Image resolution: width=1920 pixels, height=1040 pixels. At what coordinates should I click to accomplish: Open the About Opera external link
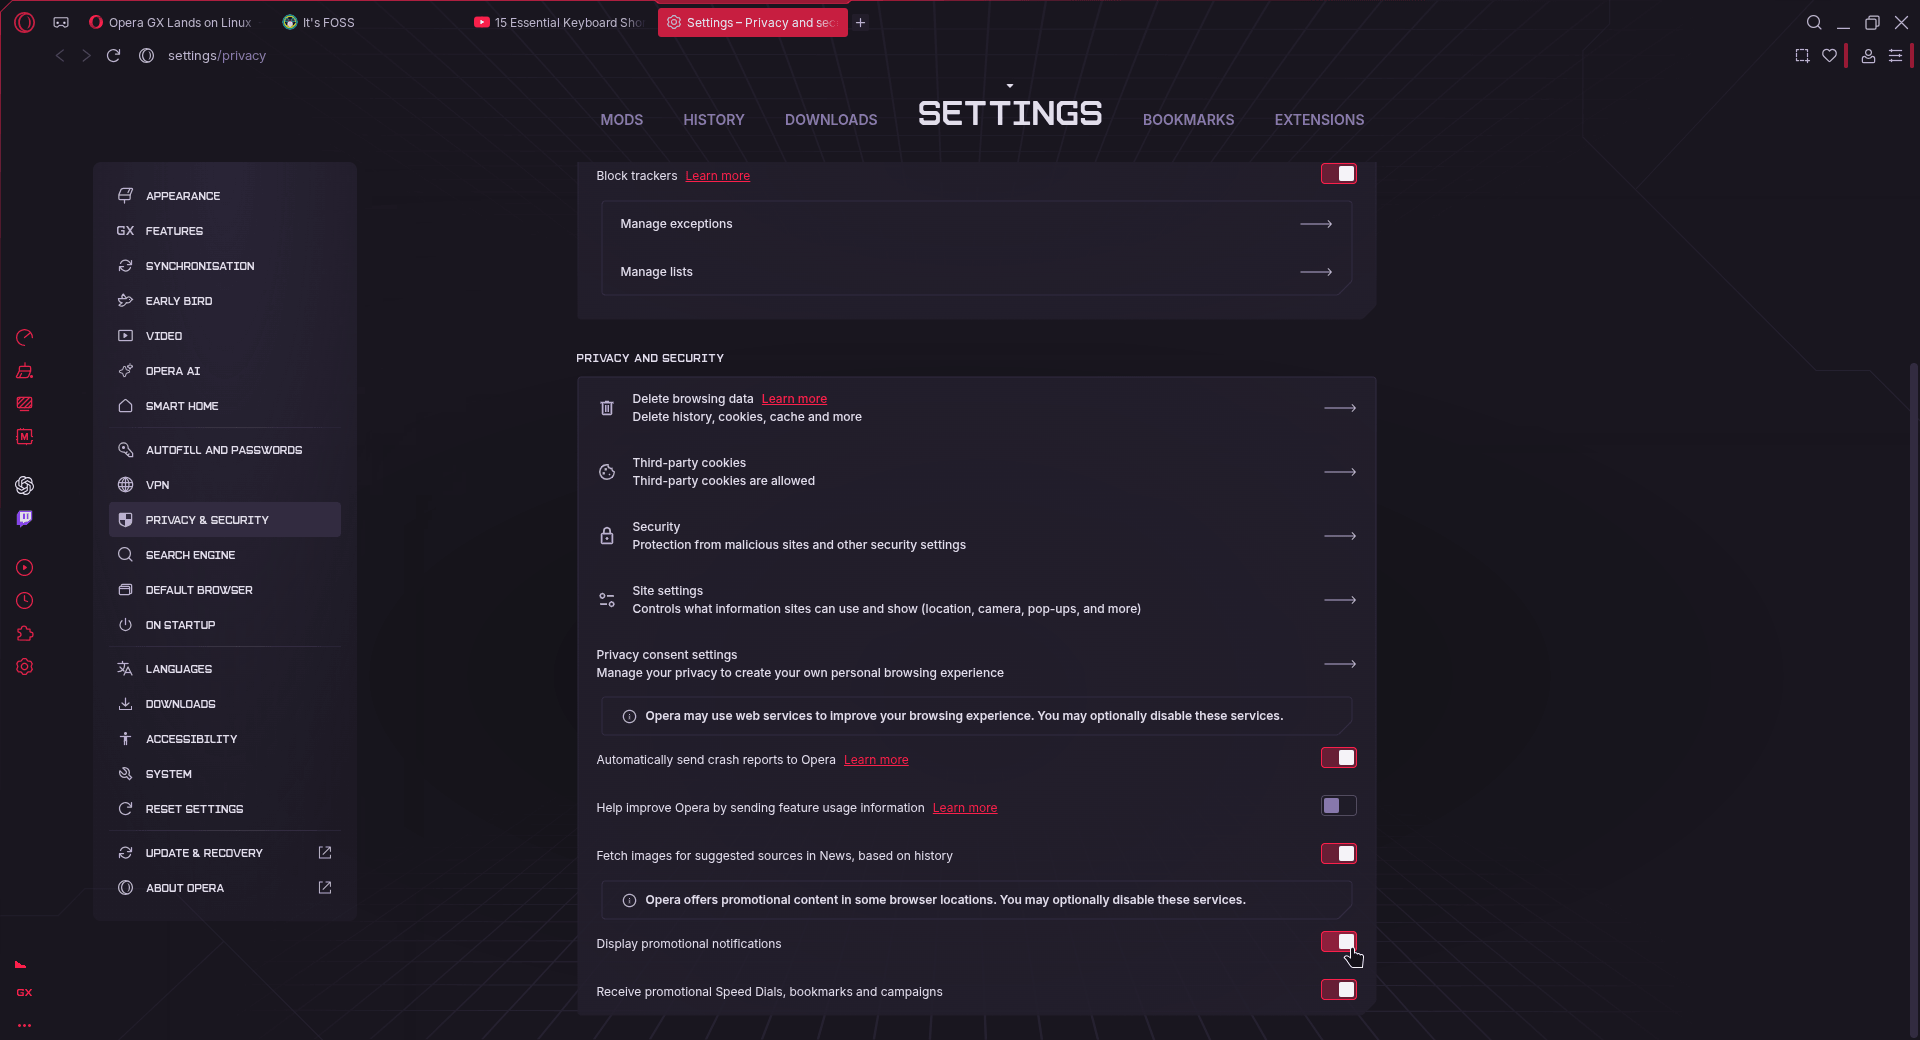tap(325, 888)
